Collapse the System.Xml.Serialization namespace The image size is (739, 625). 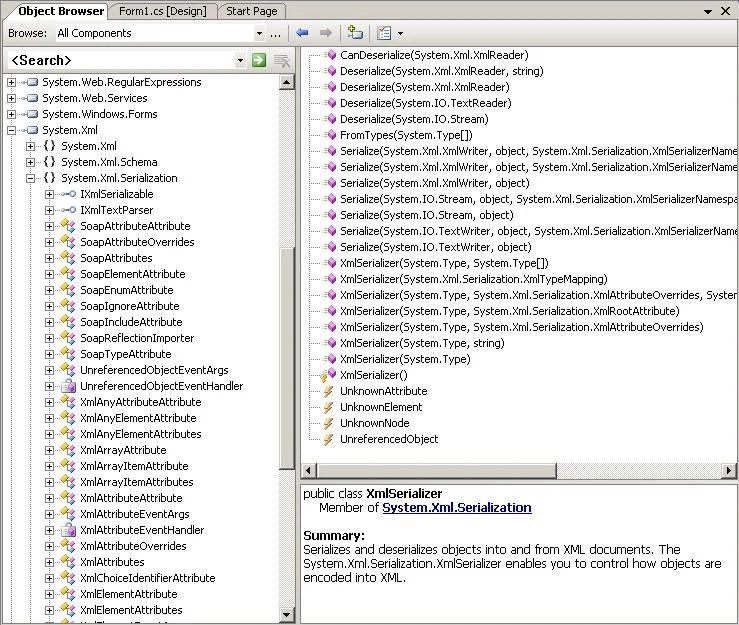(30, 179)
